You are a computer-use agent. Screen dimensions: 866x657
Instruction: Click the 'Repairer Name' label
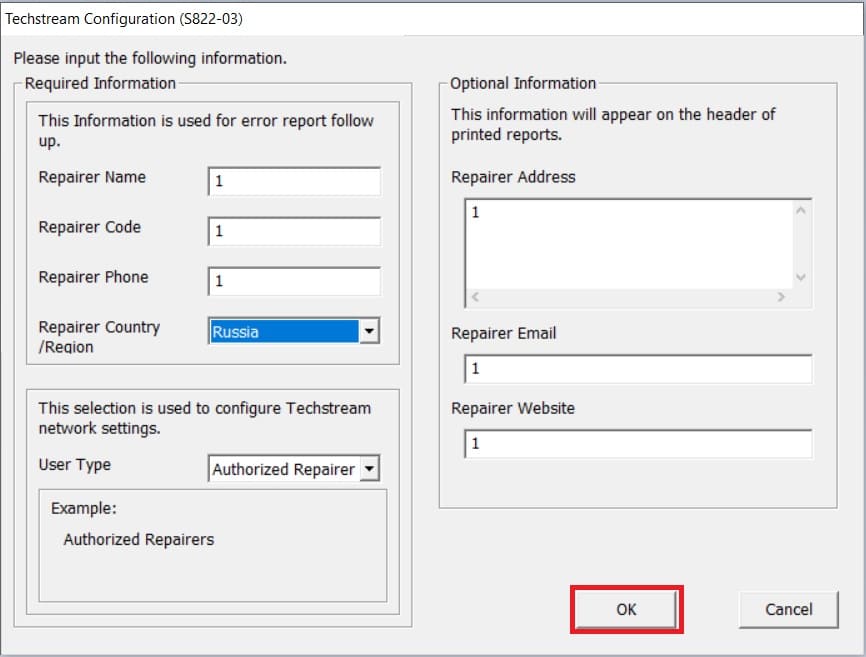[92, 177]
